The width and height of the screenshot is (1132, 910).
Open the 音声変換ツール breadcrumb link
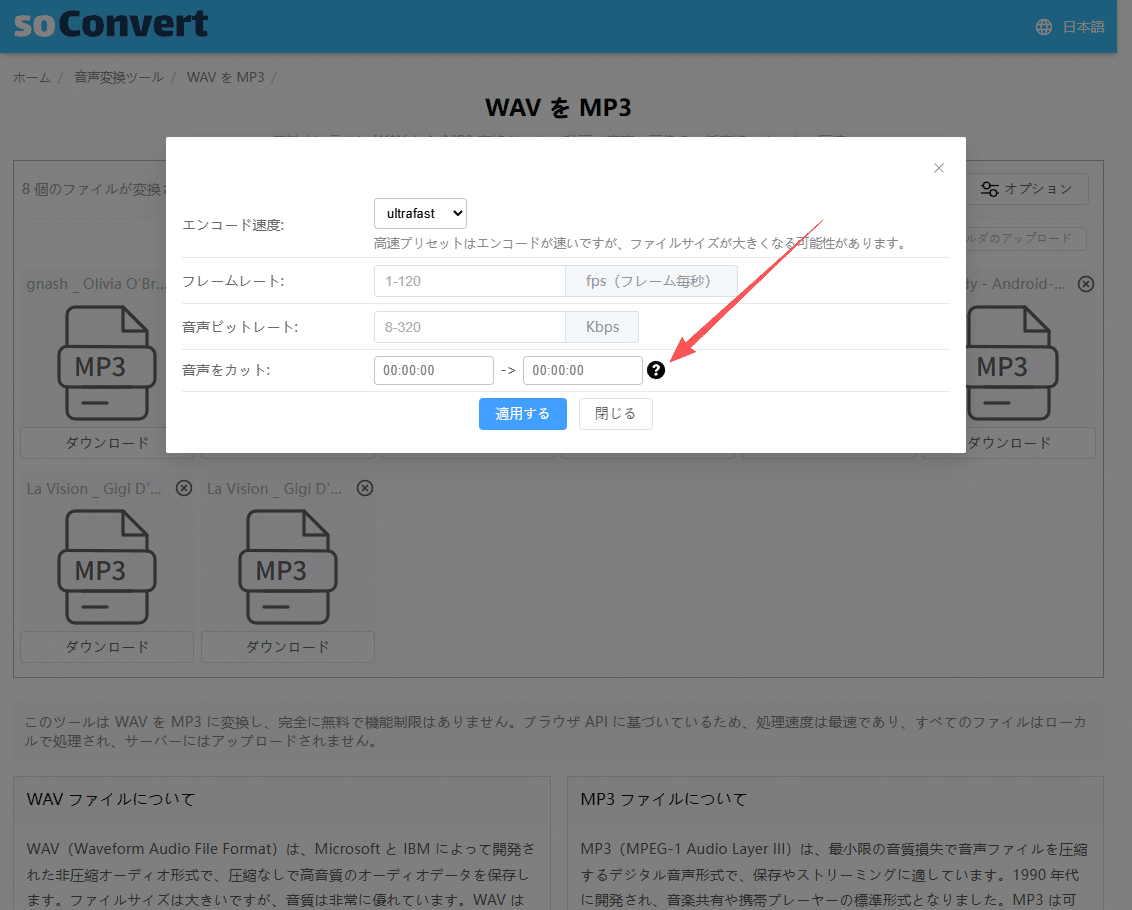[x=118, y=77]
